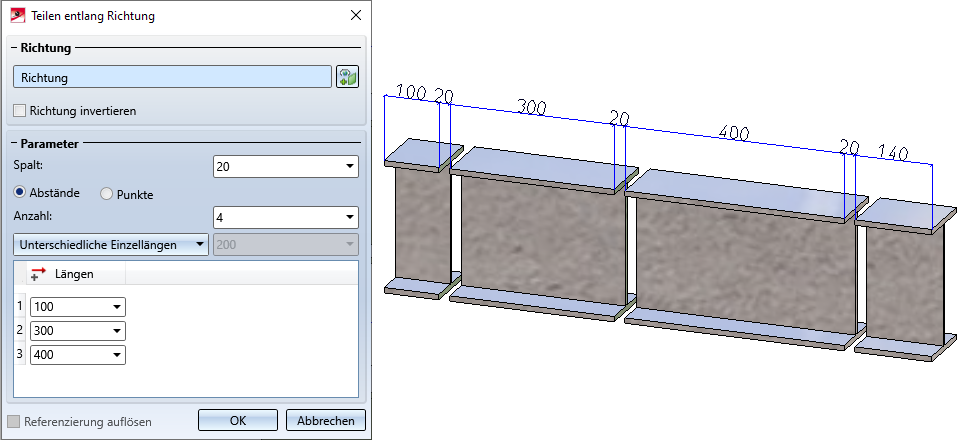Click the add row icon next to Längen
This screenshot has height=440, width=962.
point(39,274)
